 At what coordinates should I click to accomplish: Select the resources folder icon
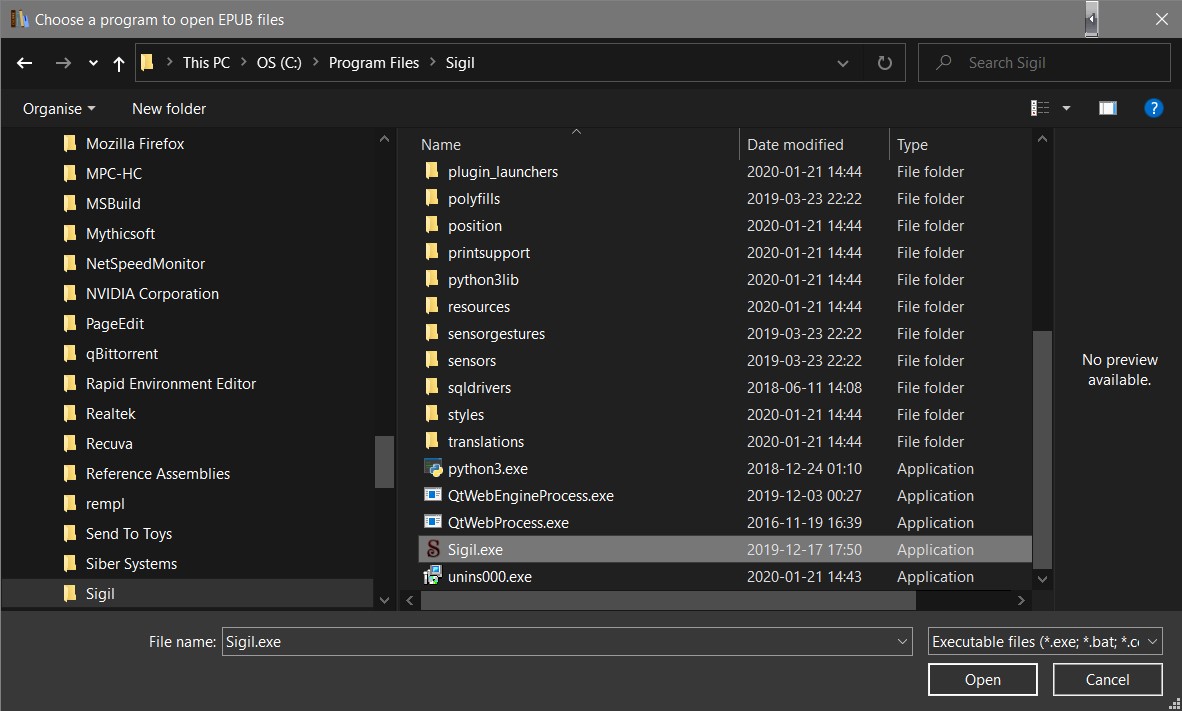(432, 306)
